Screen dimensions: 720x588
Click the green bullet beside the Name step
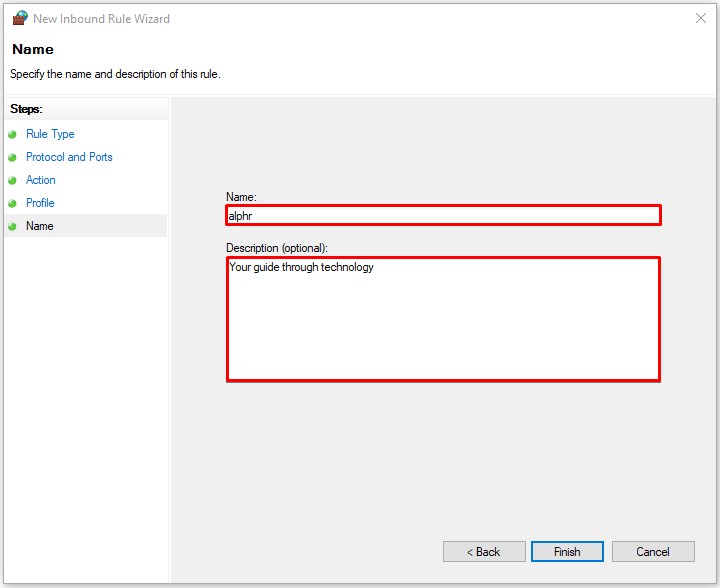coord(13,226)
